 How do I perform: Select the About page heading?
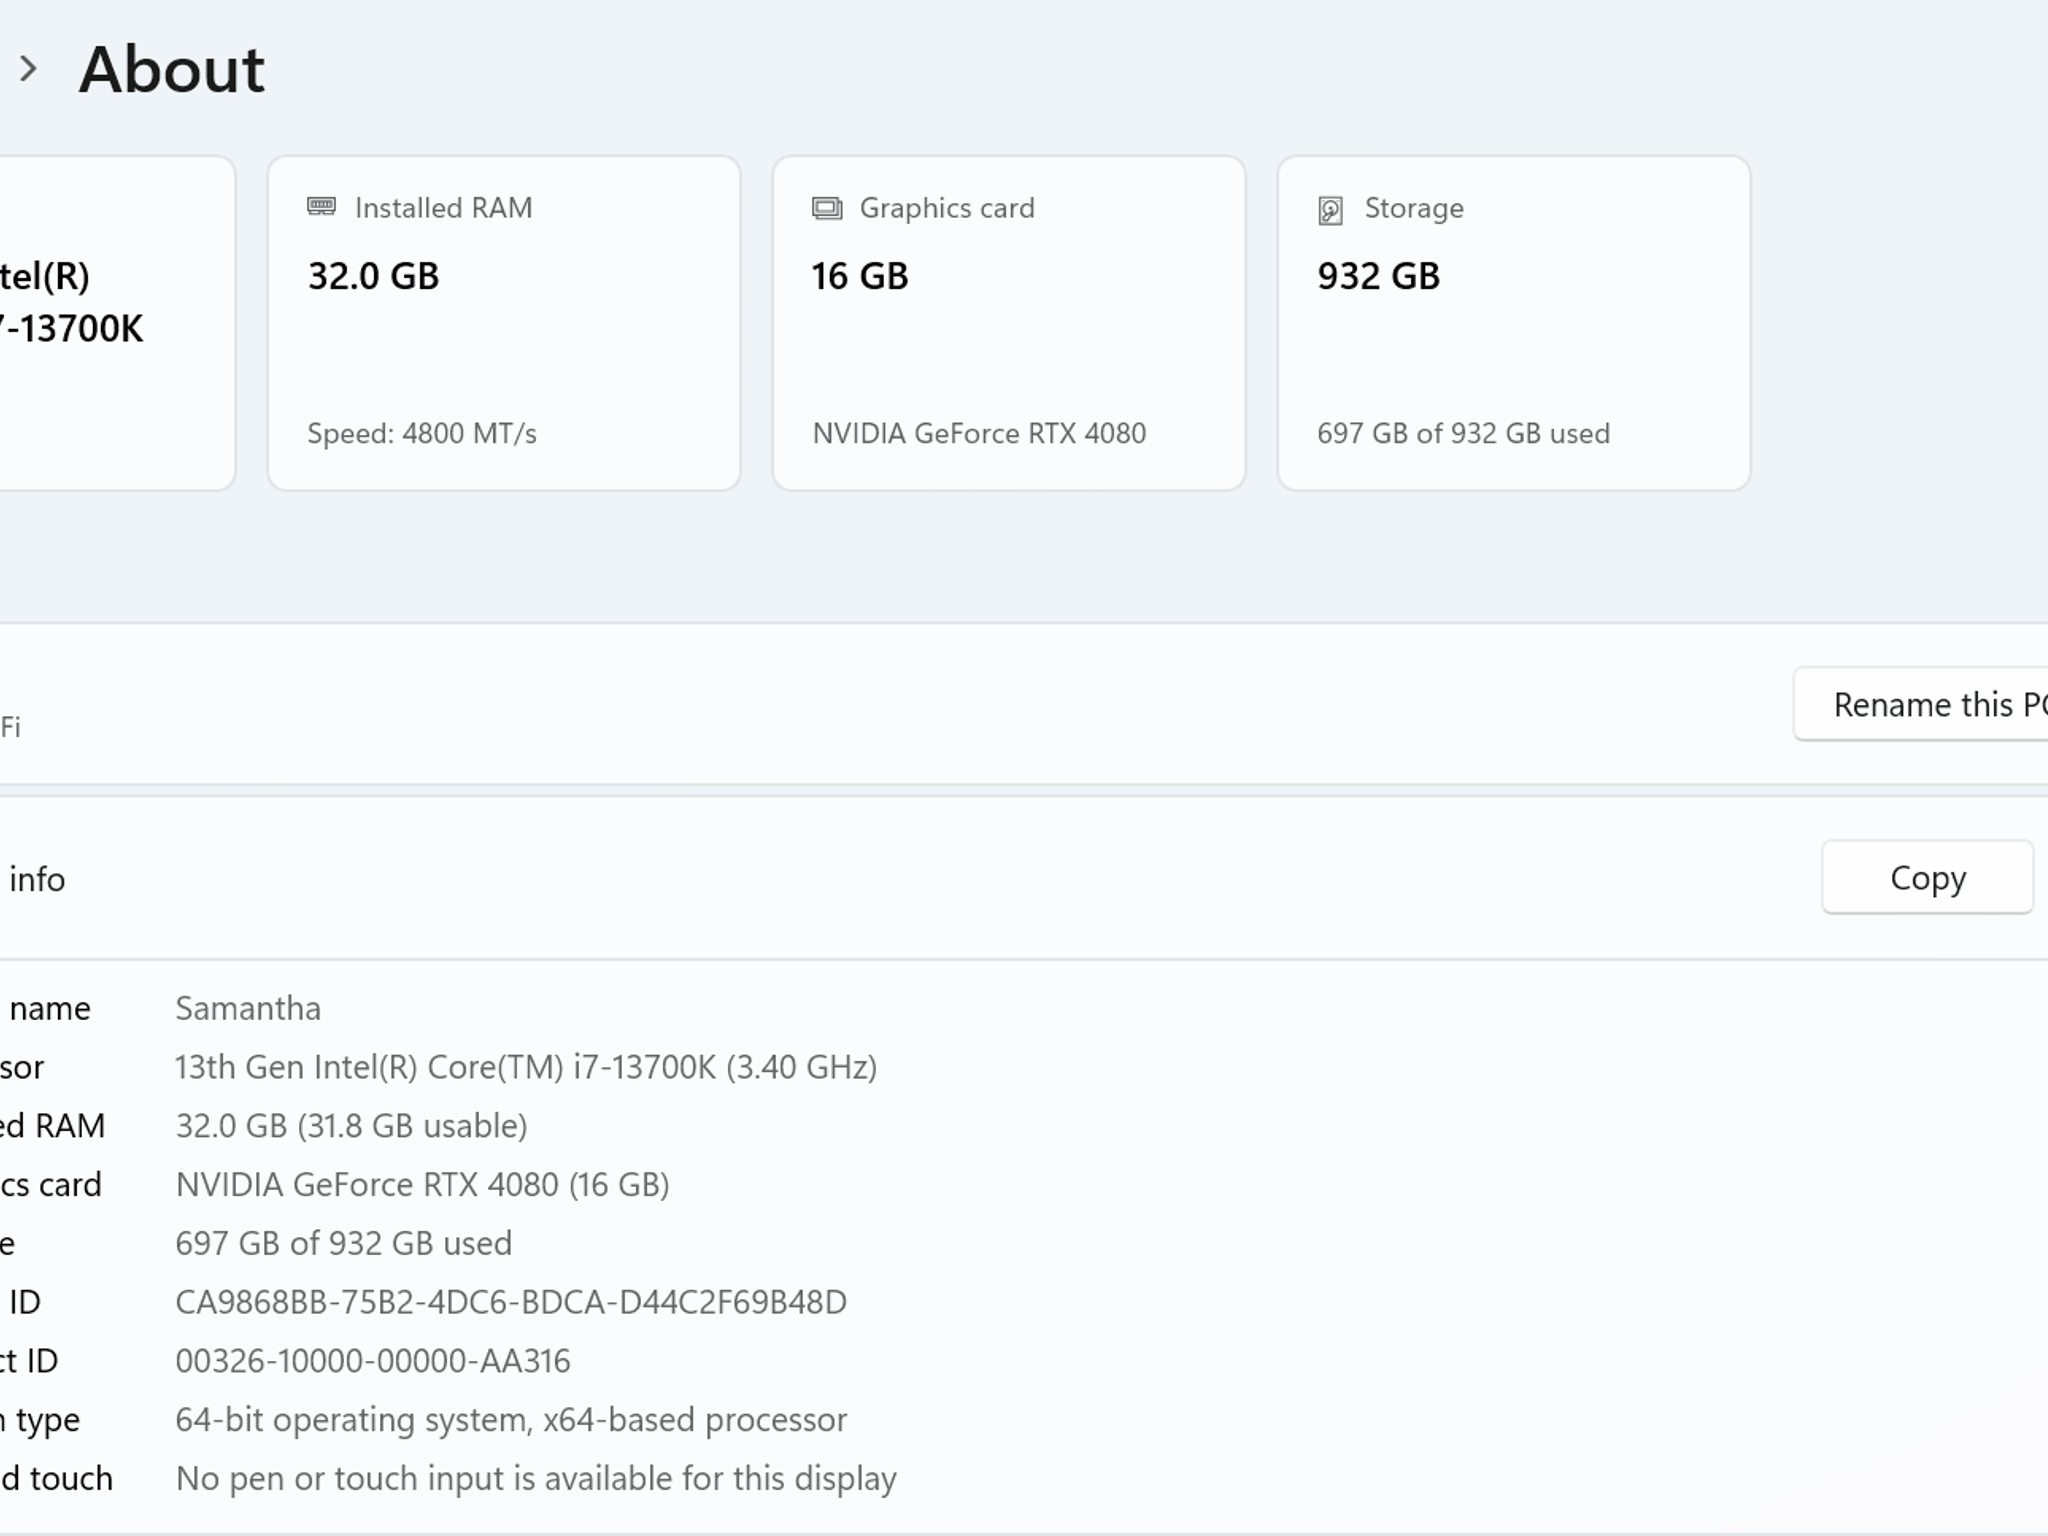point(172,70)
